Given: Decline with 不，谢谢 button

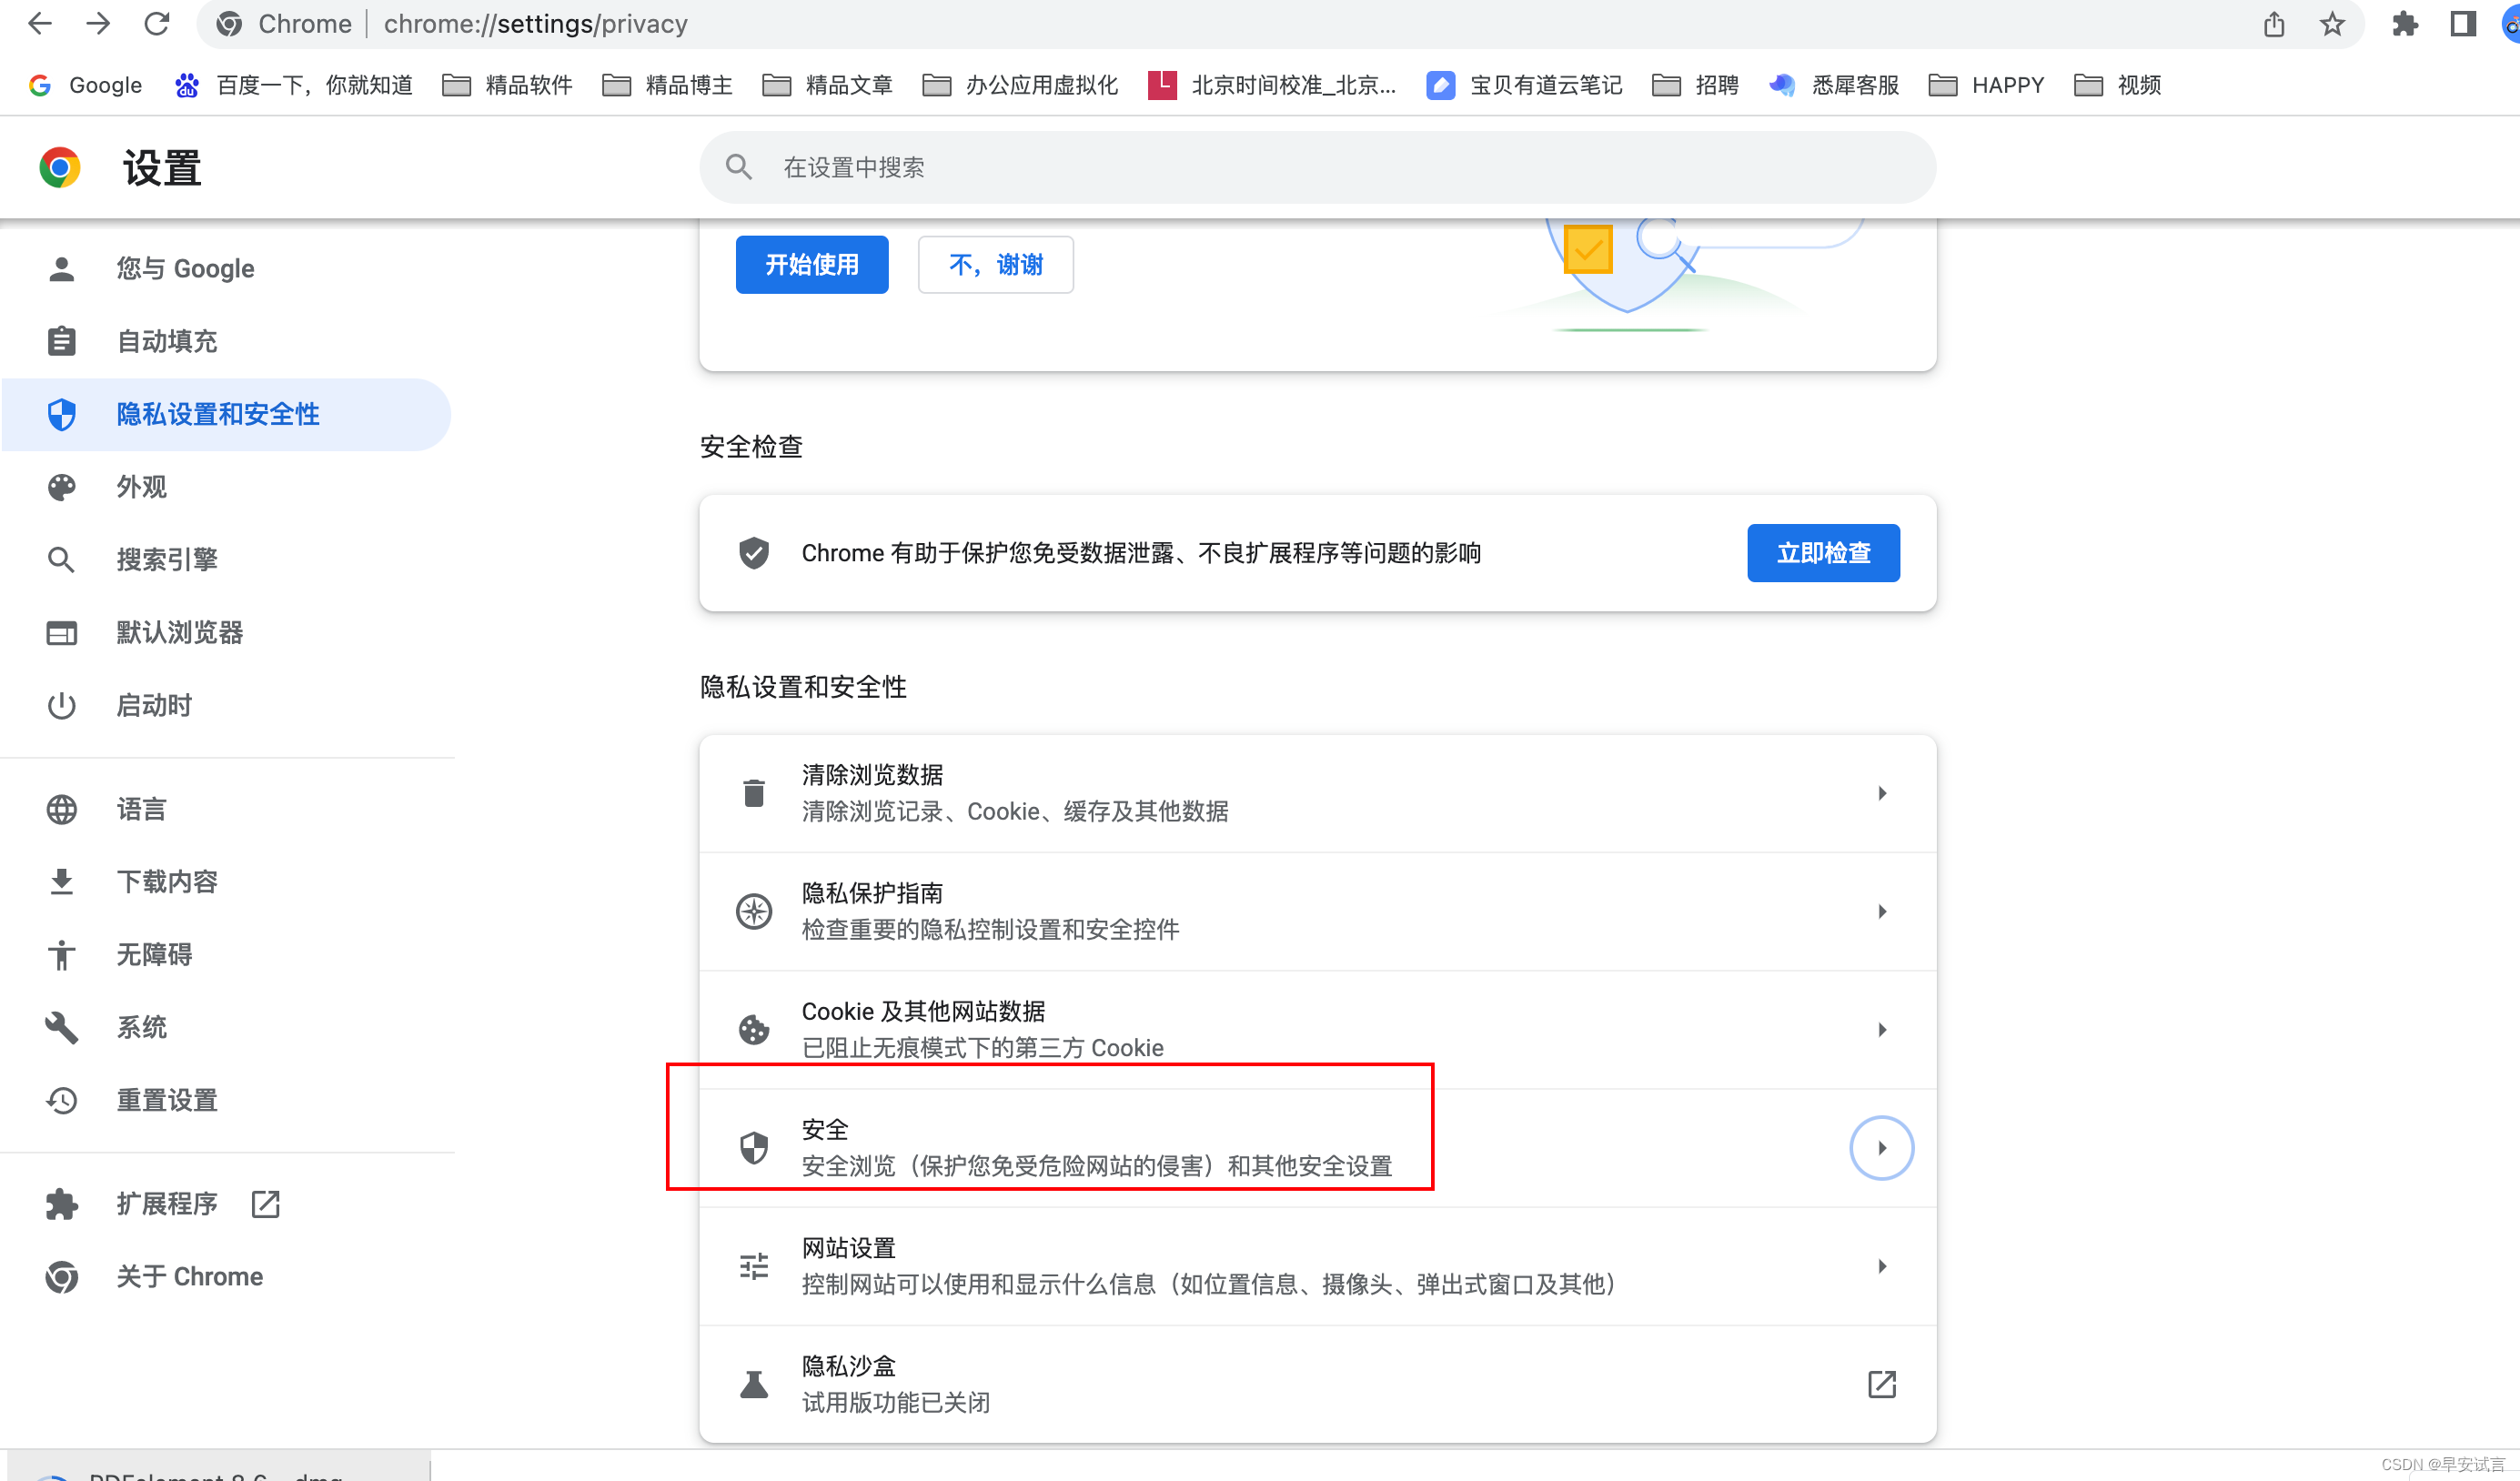Looking at the screenshot, I should point(995,265).
